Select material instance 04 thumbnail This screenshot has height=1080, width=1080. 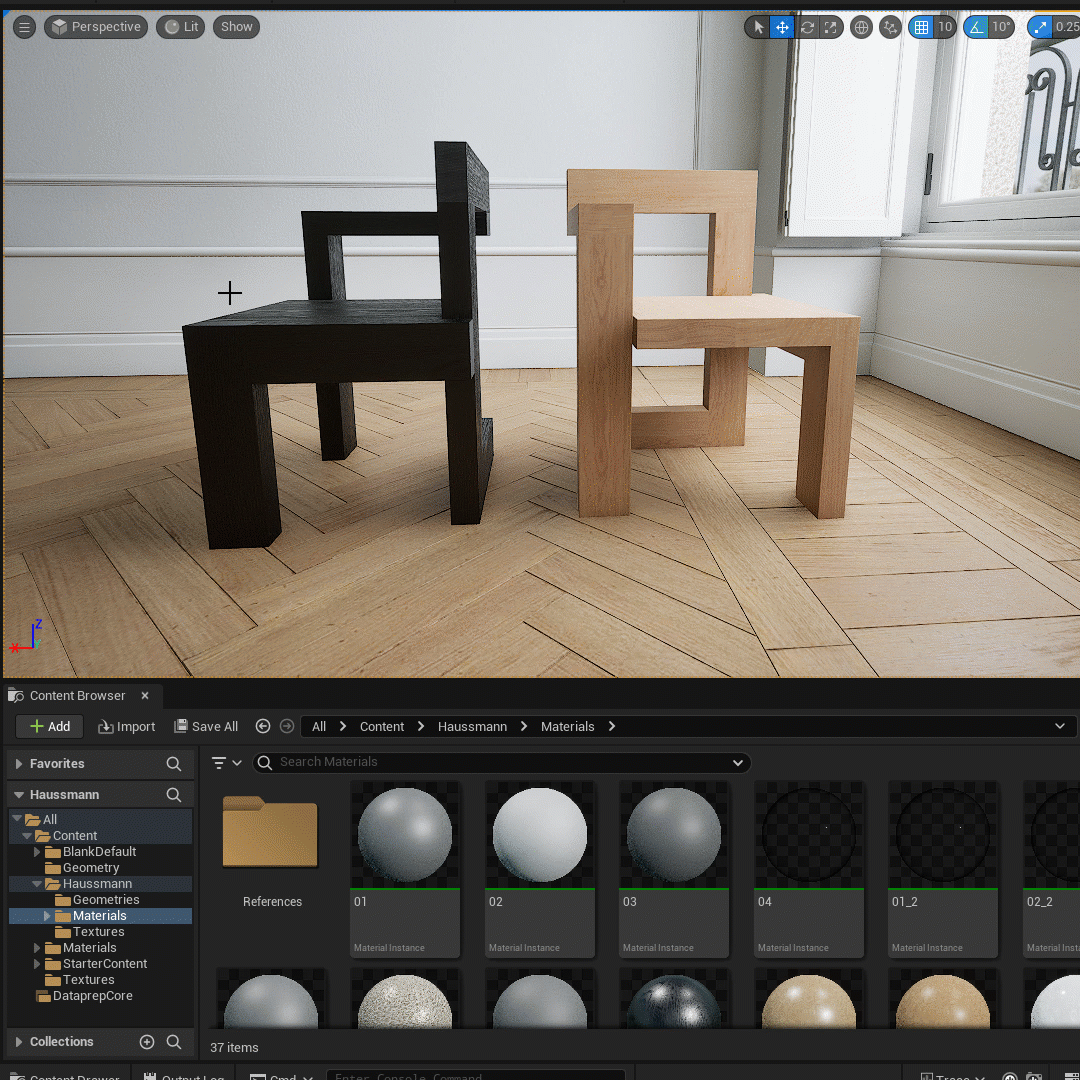point(809,835)
